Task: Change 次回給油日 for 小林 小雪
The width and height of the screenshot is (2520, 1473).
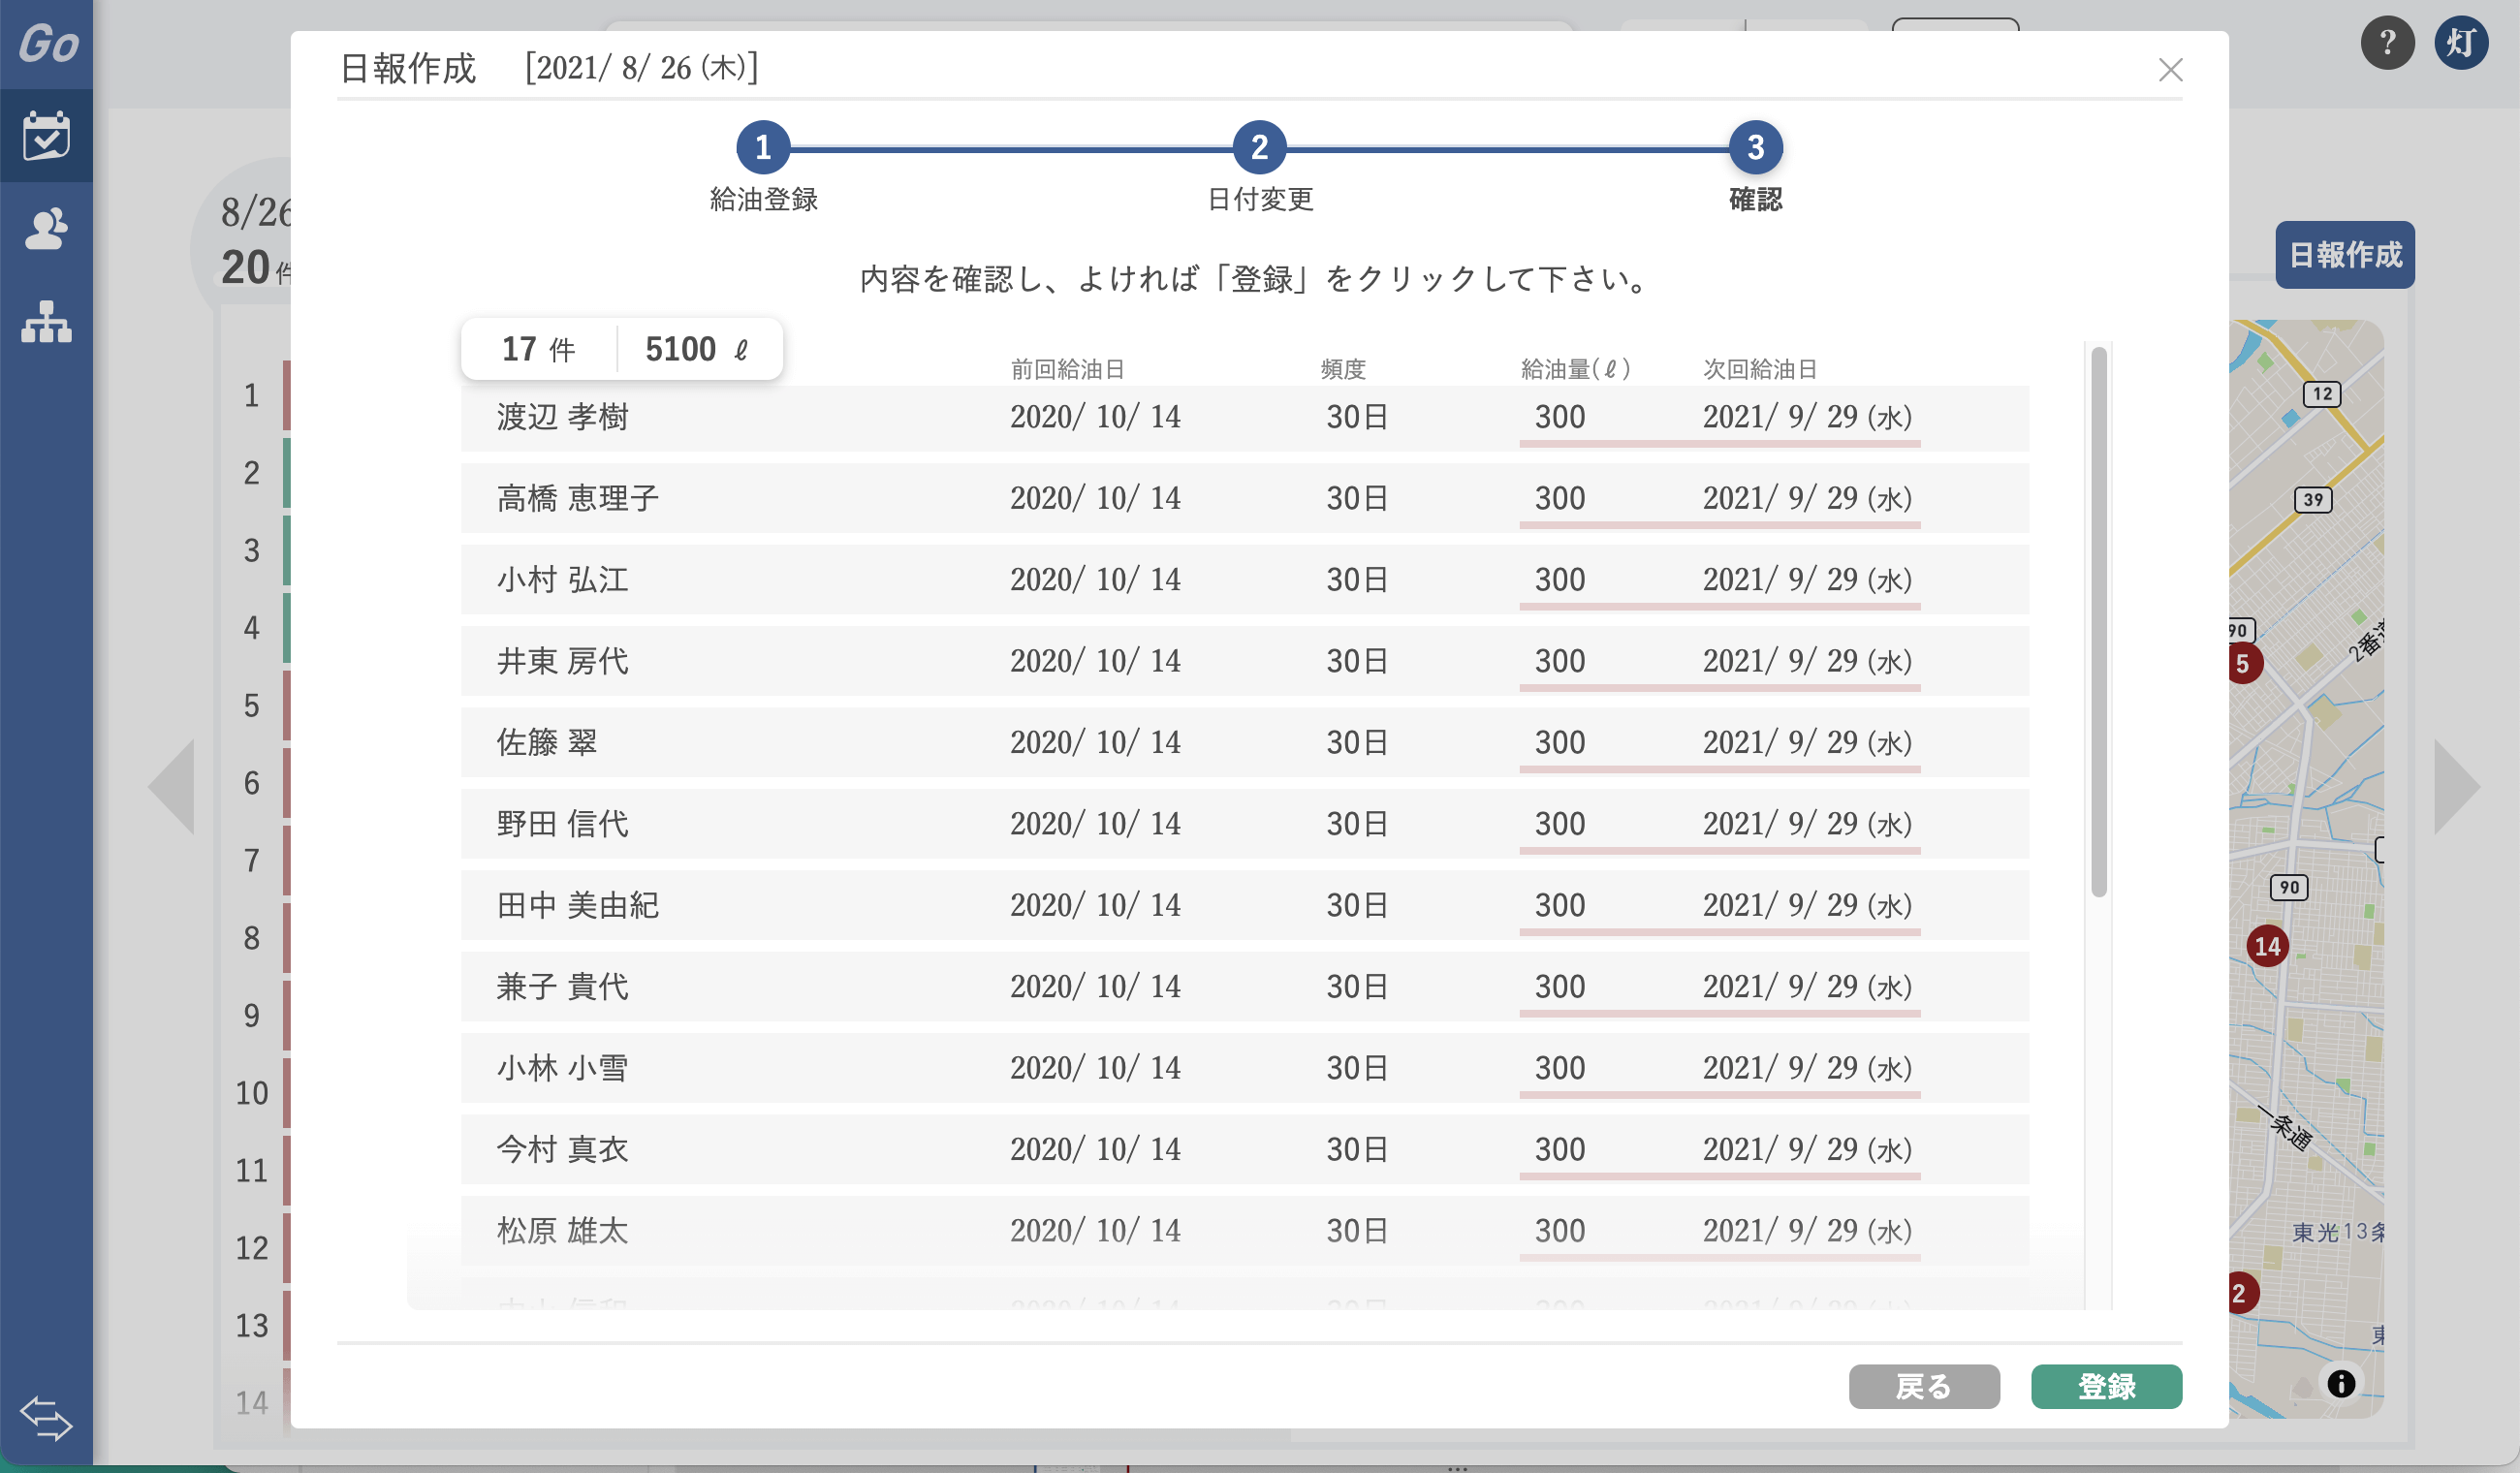Action: coord(1807,1068)
